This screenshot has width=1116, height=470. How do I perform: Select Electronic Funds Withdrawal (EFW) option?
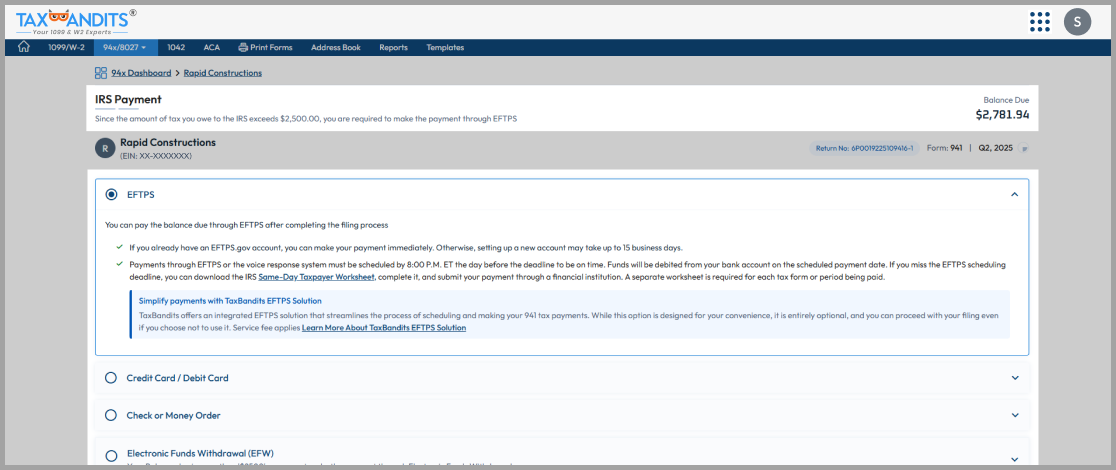(111, 456)
